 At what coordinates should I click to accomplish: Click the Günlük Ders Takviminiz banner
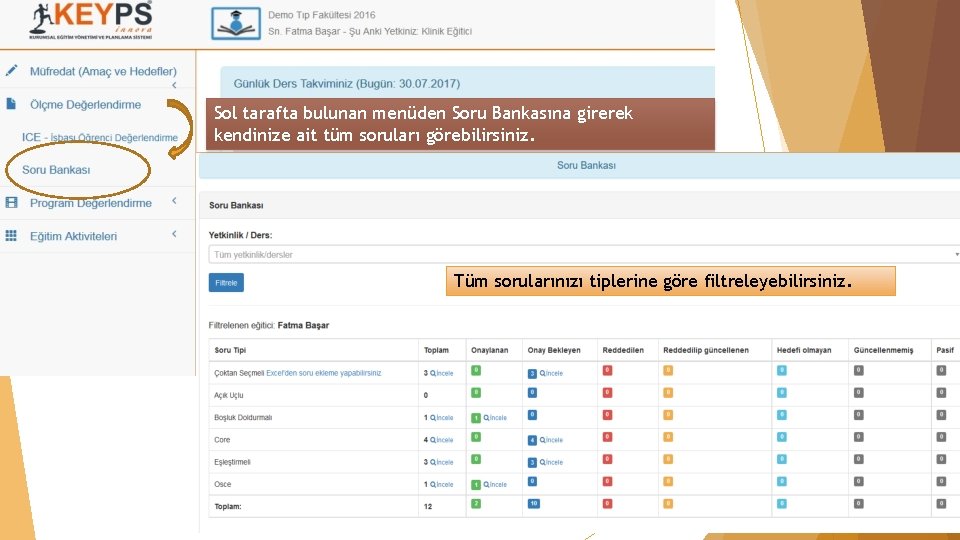(x=467, y=82)
